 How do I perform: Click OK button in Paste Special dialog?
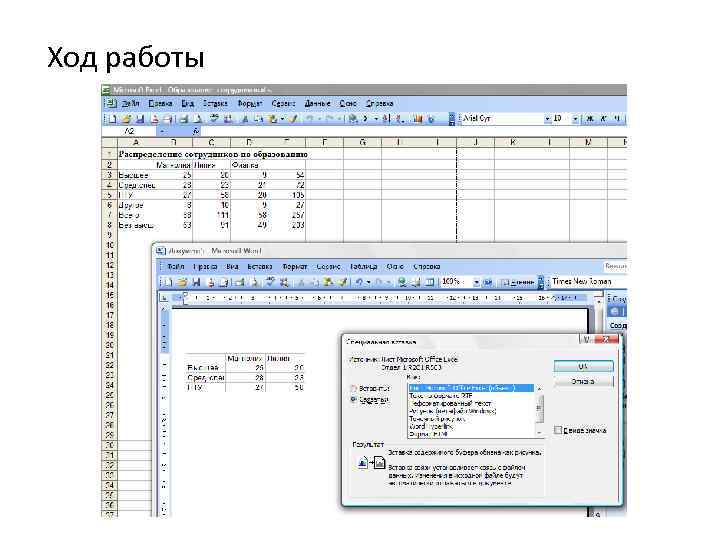pyautogui.click(x=583, y=366)
